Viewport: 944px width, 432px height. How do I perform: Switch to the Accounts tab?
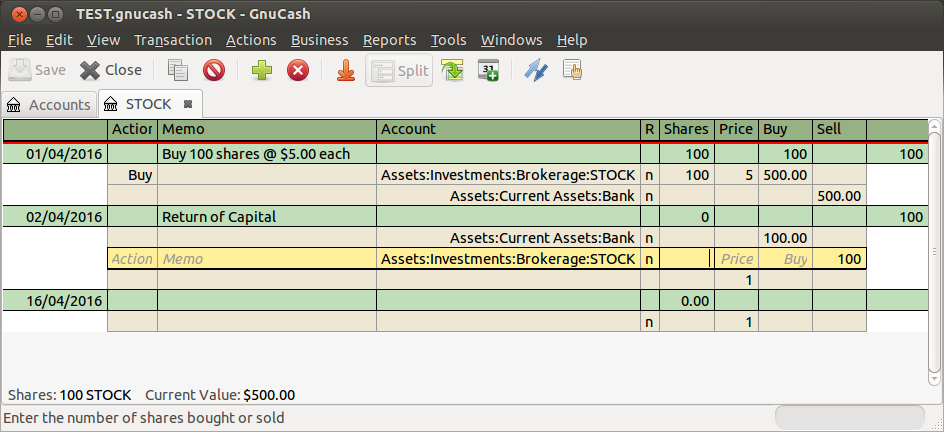(50, 104)
